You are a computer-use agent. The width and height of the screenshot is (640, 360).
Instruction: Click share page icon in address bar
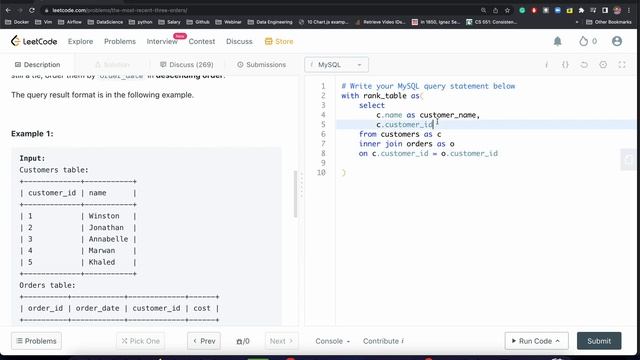tap(495, 10)
